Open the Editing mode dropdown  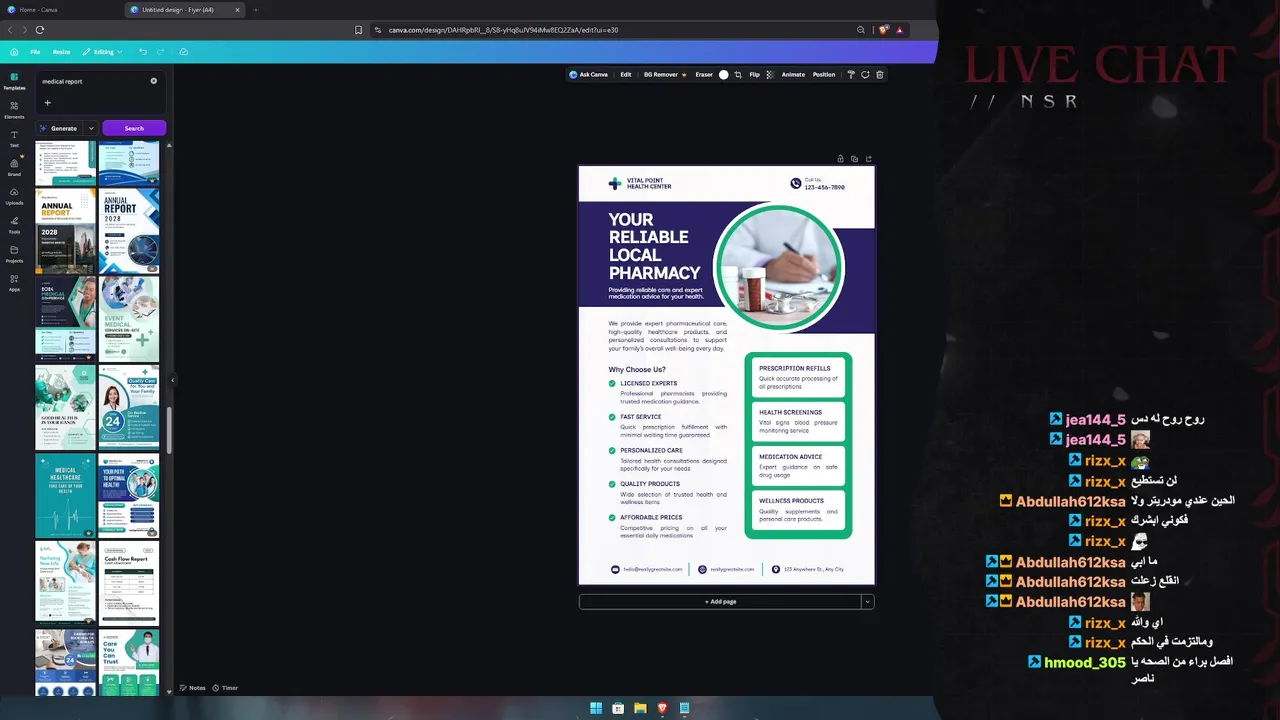click(102, 52)
